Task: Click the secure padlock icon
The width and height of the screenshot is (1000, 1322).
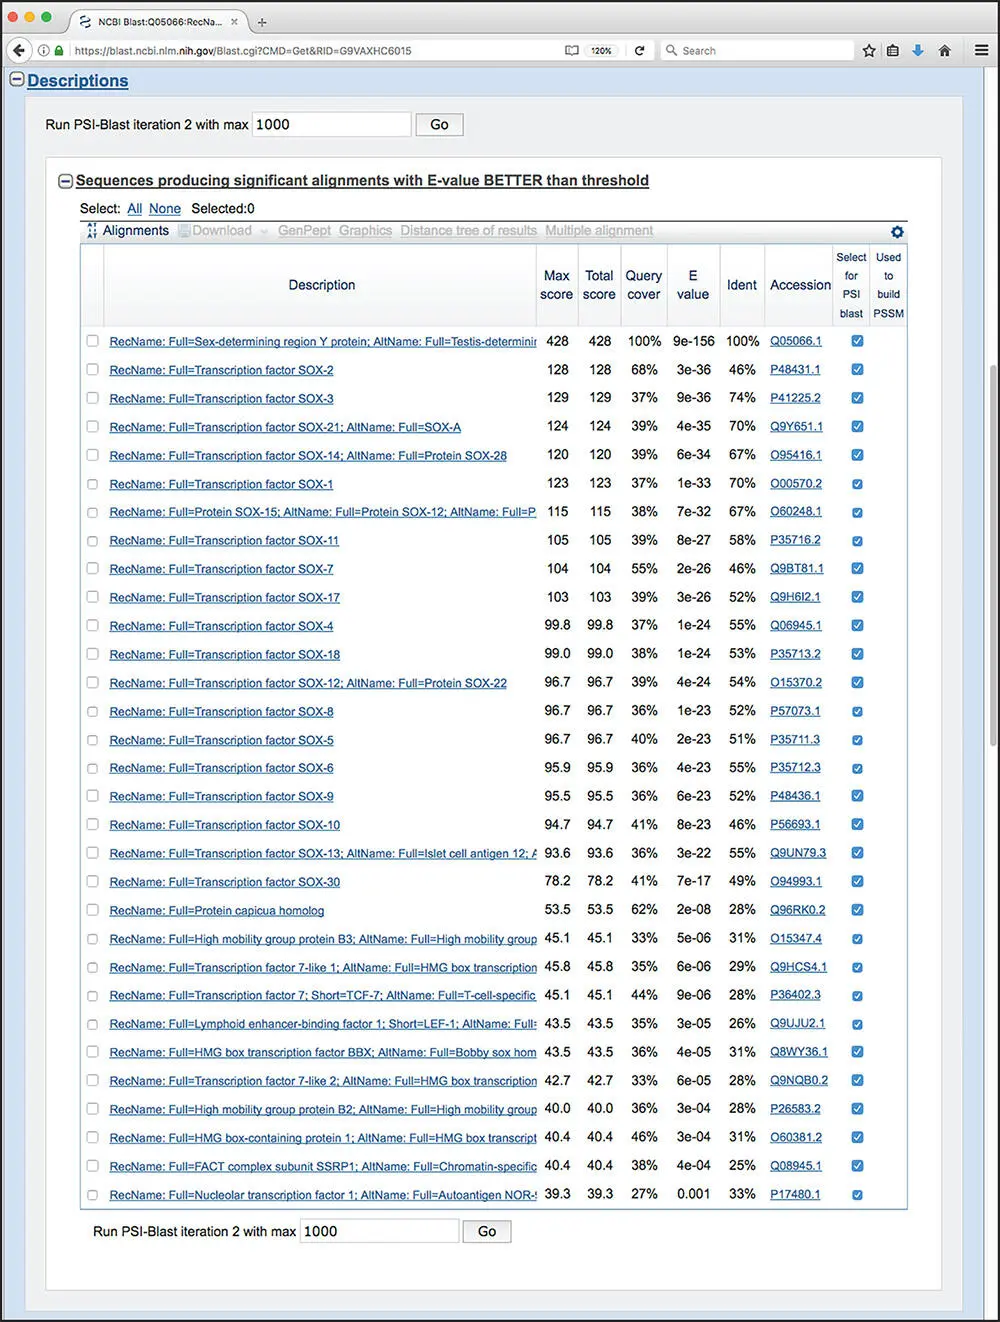Action: click(x=59, y=50)
